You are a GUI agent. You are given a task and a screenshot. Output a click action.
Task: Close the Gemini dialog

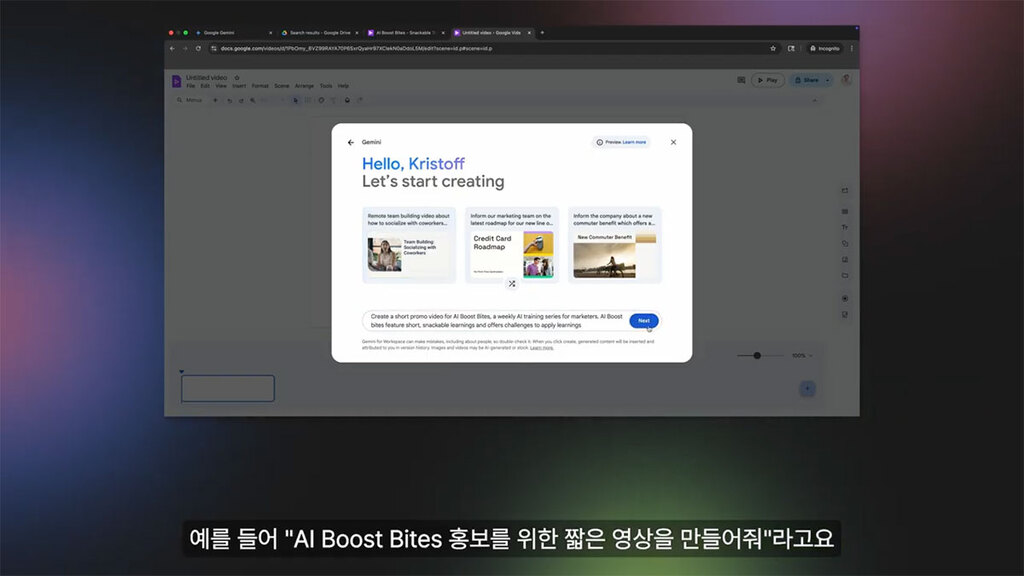point(673,142)
